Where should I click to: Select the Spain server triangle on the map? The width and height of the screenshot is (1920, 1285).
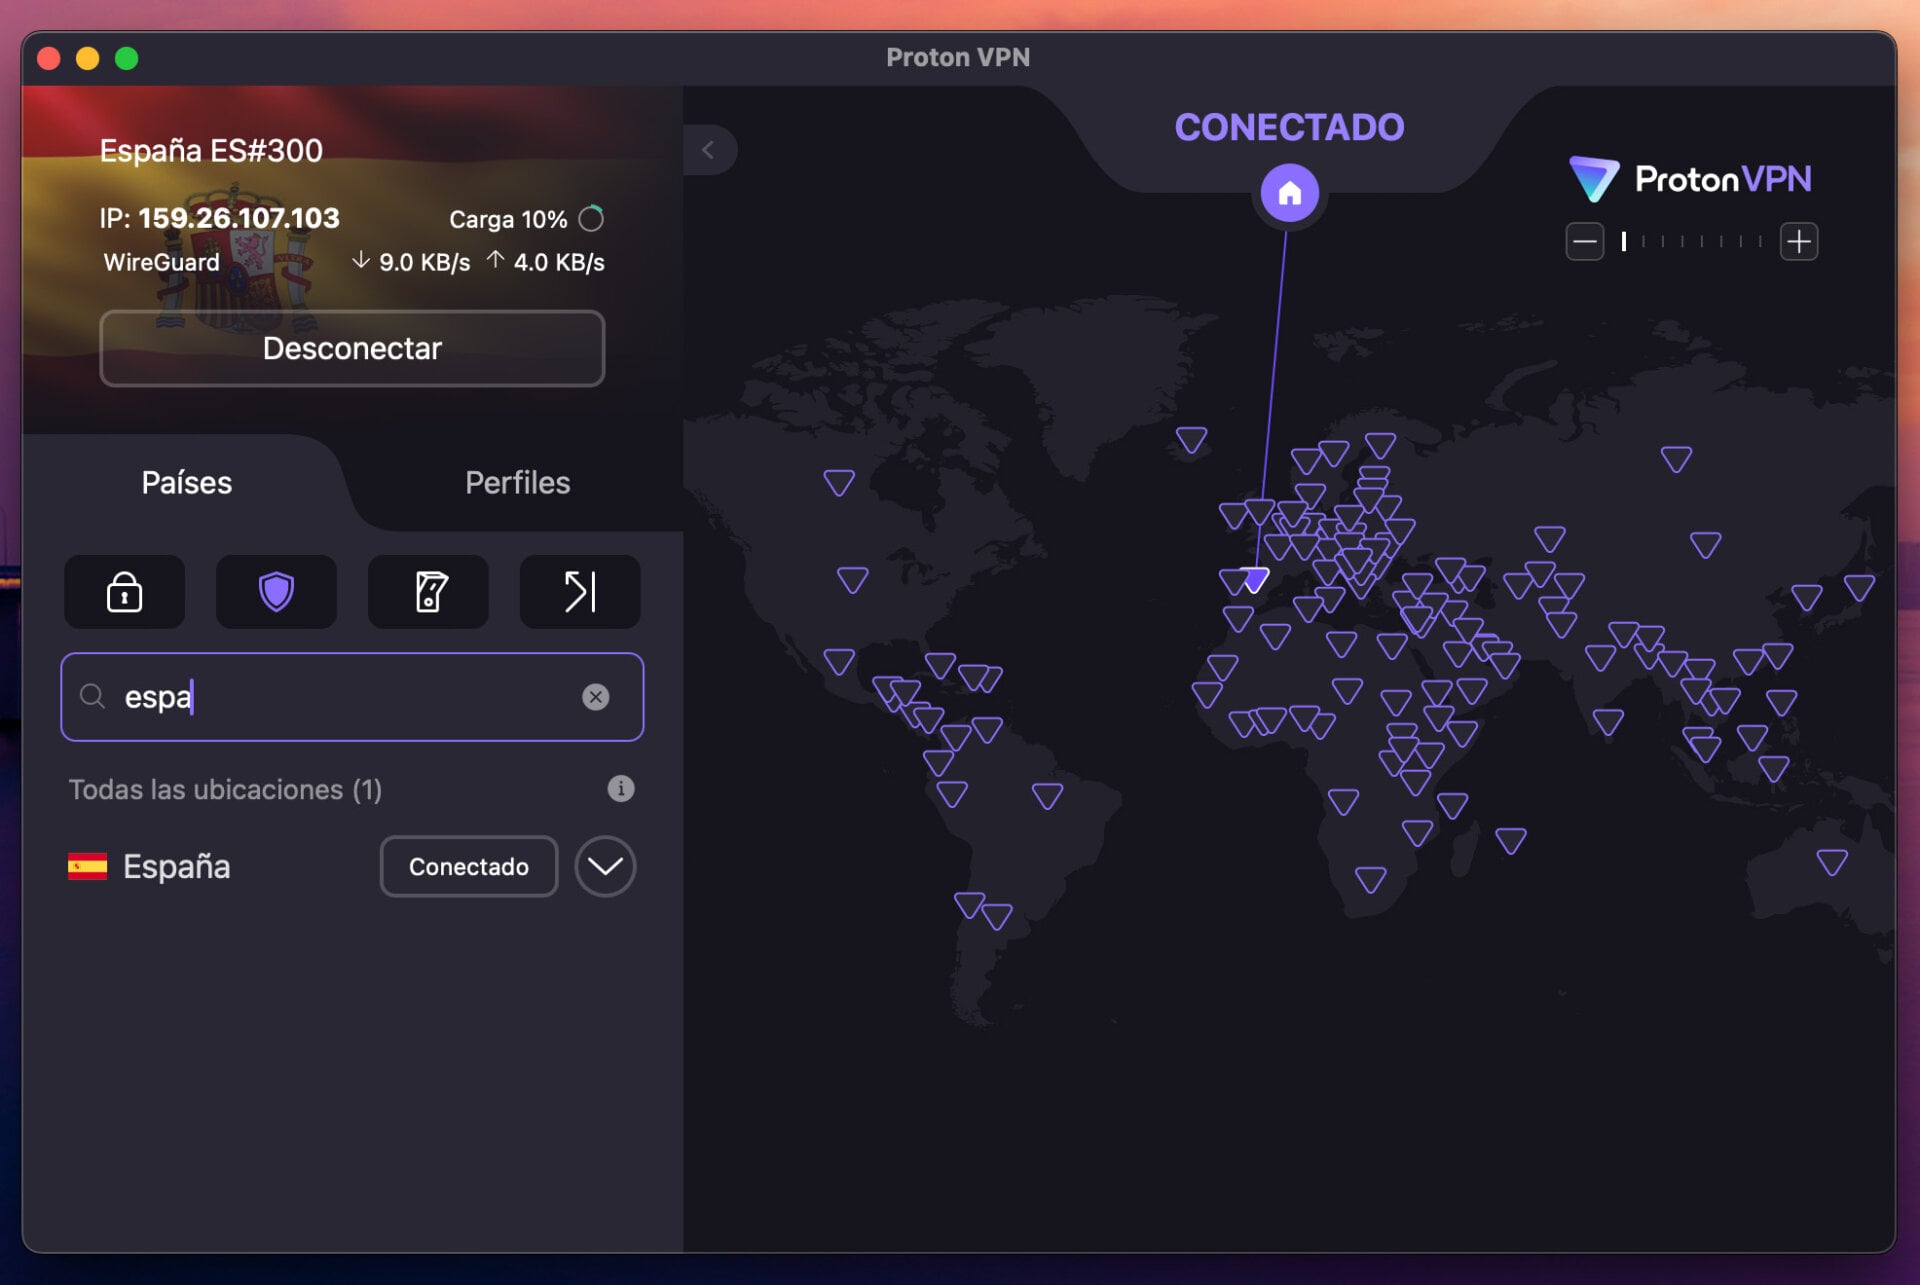(1252, 578)
